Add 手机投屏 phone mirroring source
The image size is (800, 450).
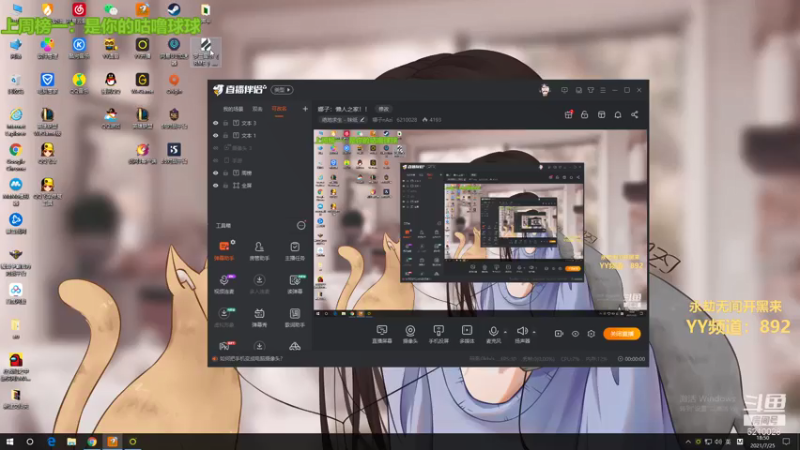point(438,334)
